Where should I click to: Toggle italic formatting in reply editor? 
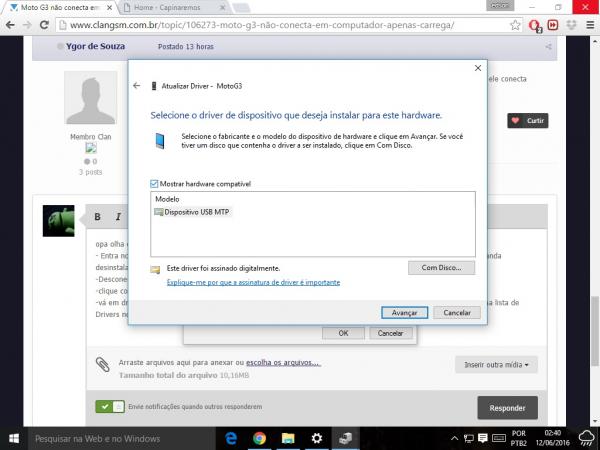(118, 217)
